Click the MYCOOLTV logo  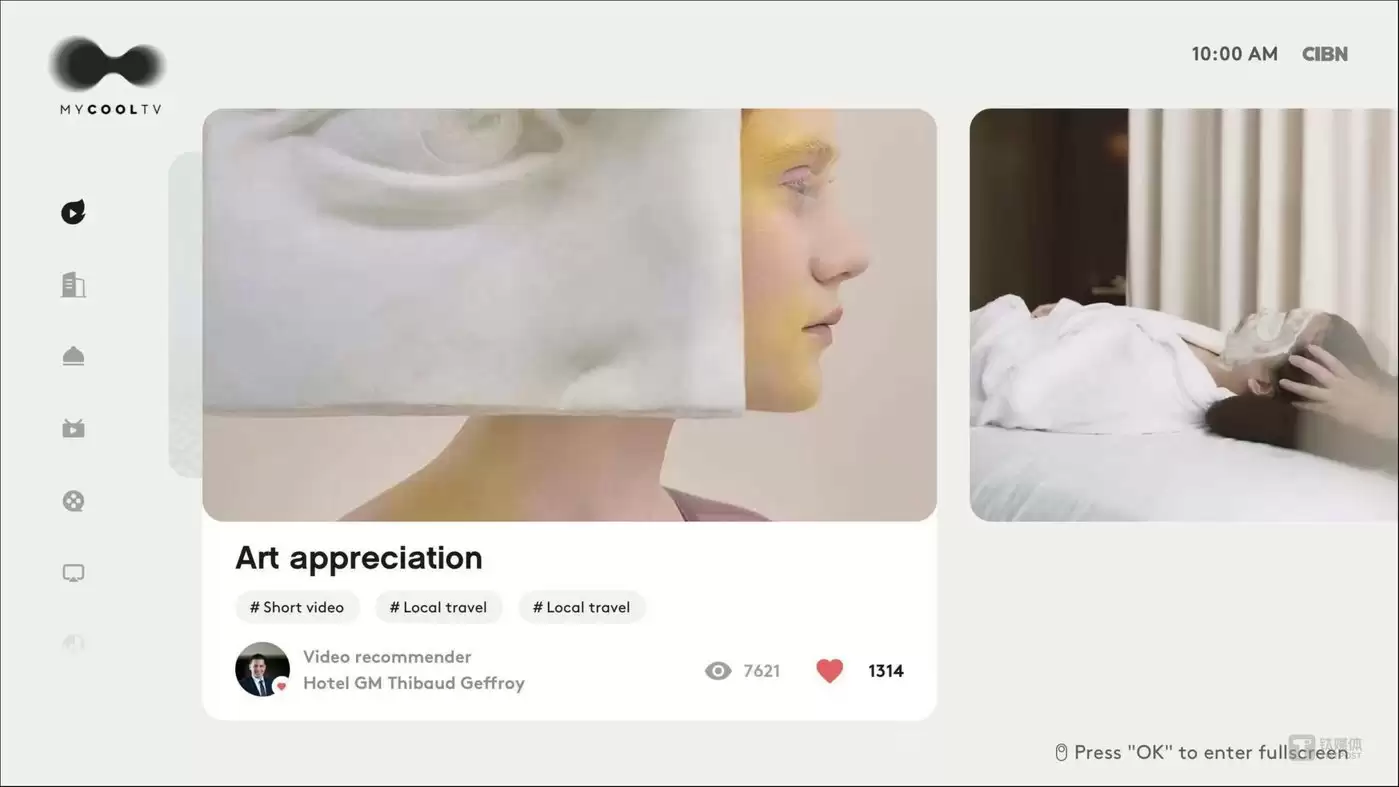[108, 77]
